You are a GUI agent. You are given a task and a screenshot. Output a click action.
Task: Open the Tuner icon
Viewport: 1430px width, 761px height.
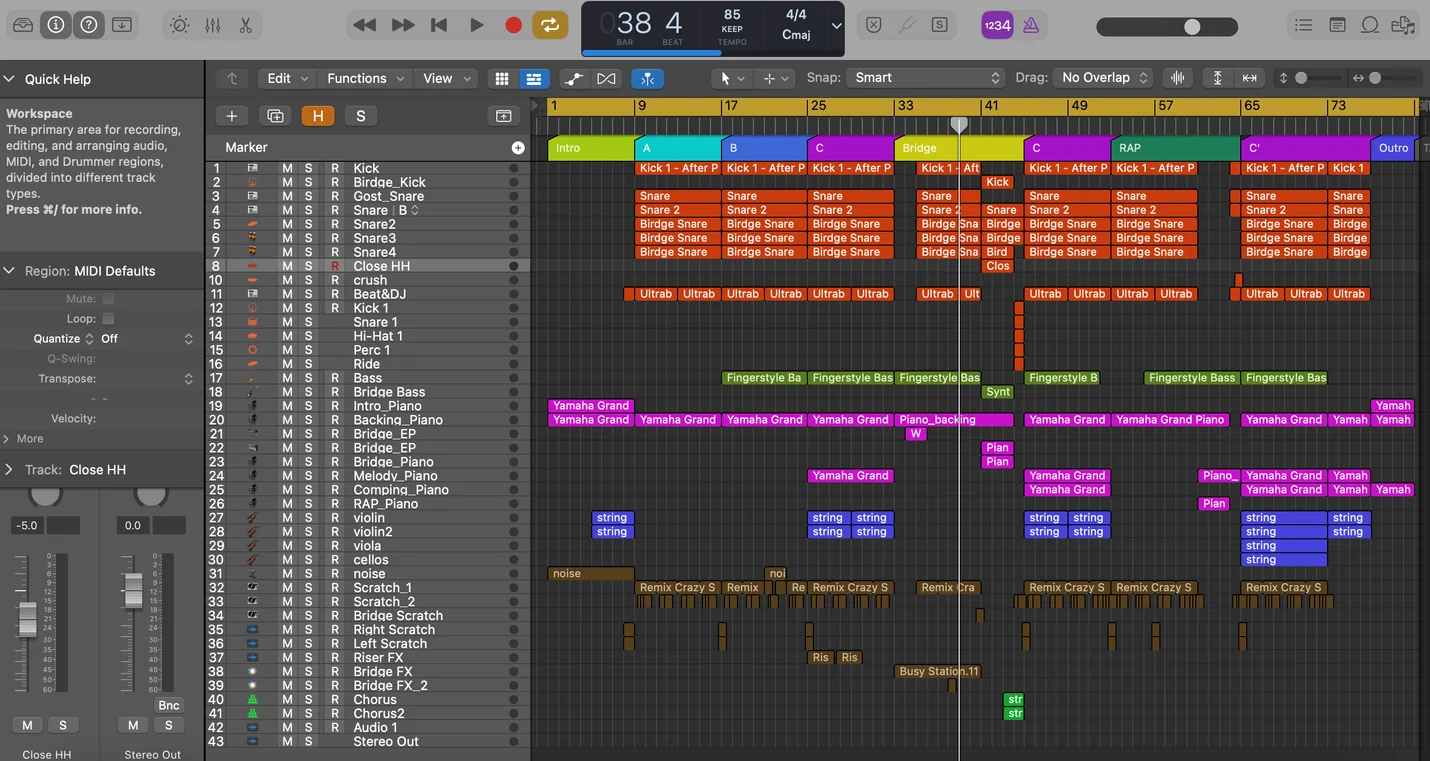coord(907,25)
